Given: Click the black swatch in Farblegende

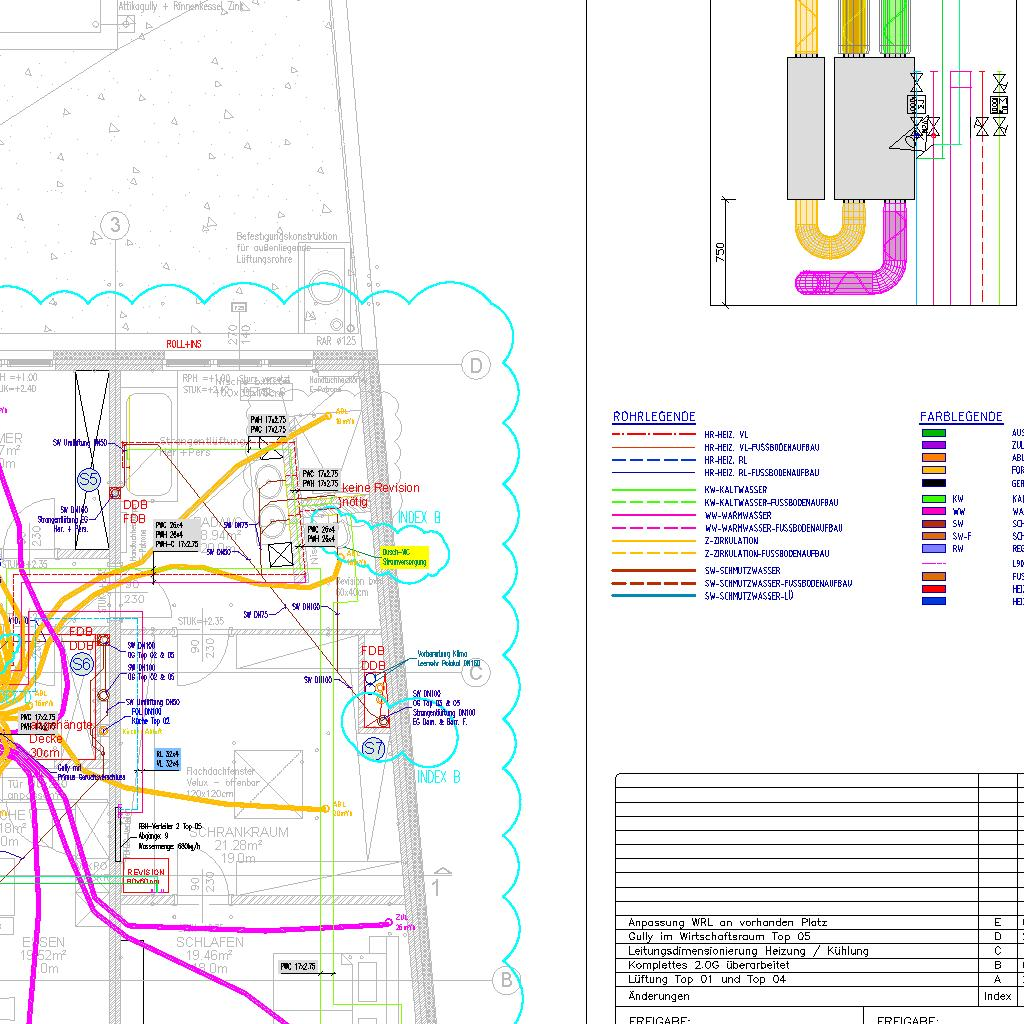Looking at the screenshot, I should (x=933, y=484).
